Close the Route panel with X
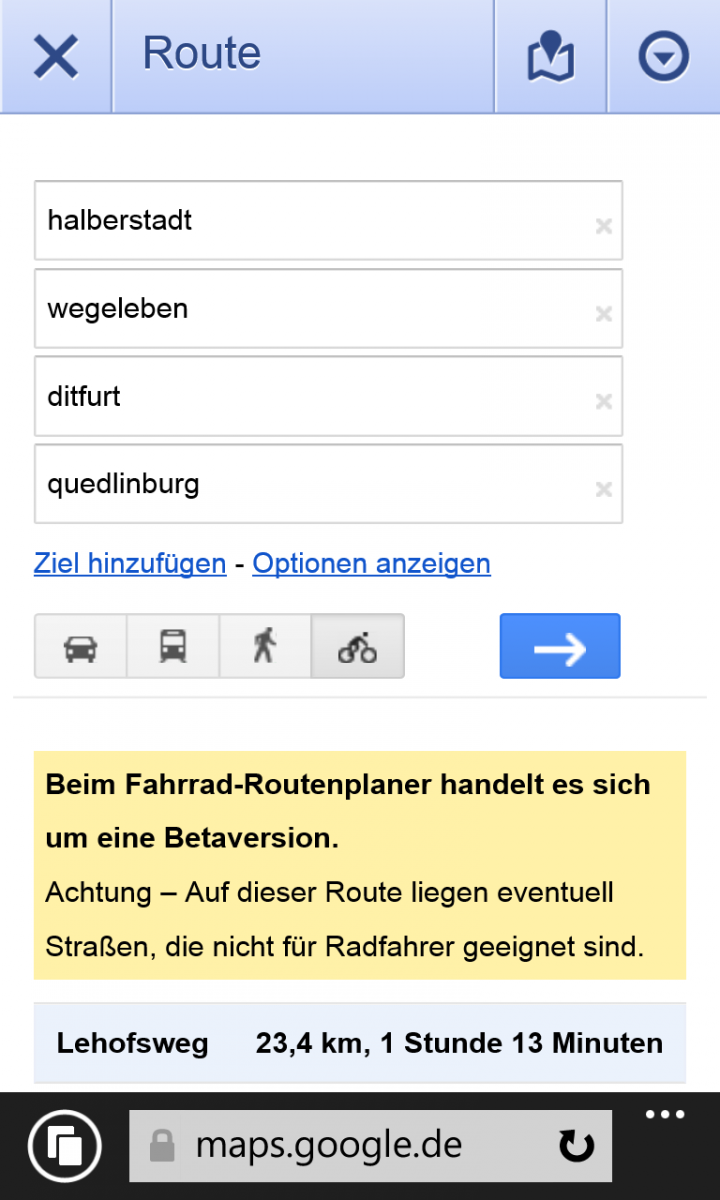 [x=56, y=56]
